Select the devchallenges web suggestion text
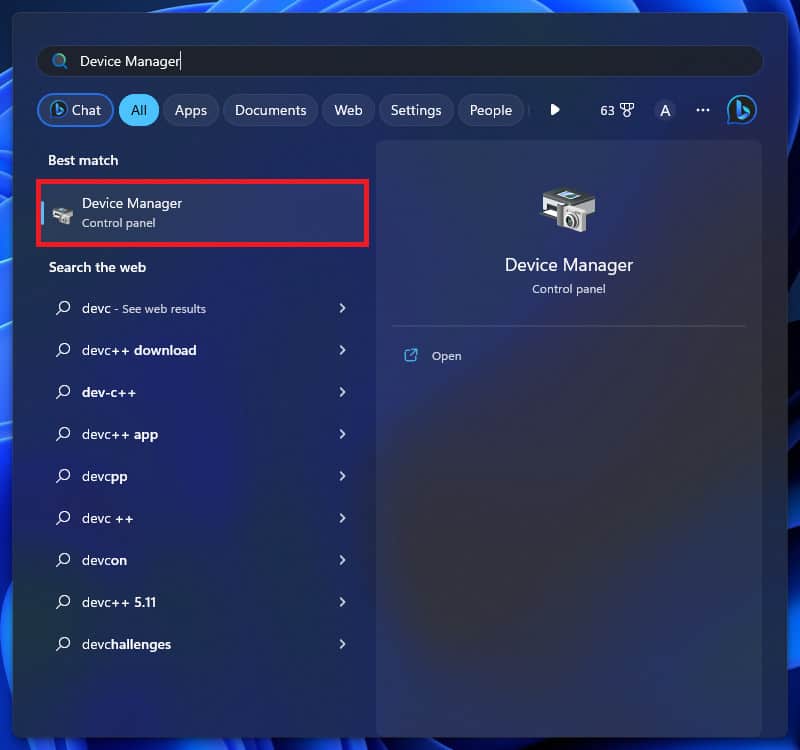800x750 pixels. (126, 644)
